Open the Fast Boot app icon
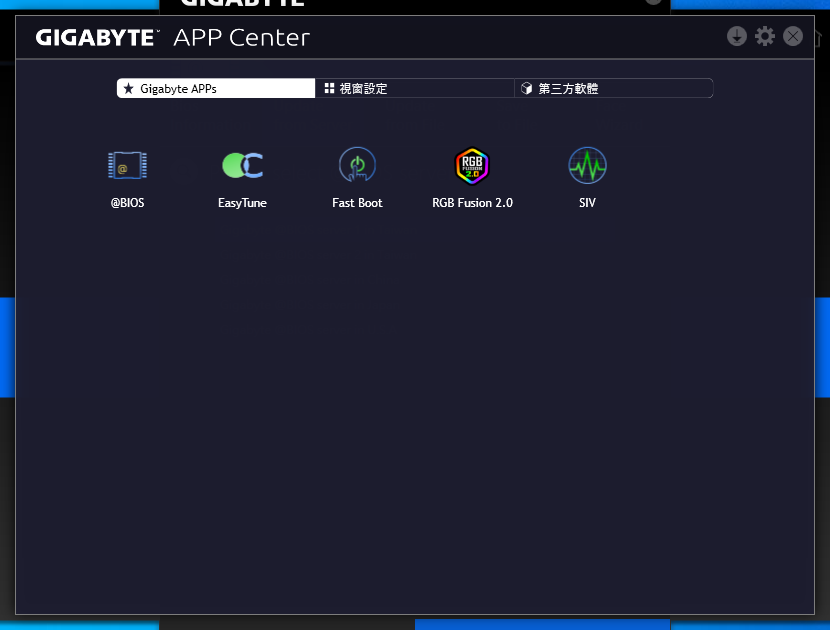The image size is (830, 630). coord(357,165)
